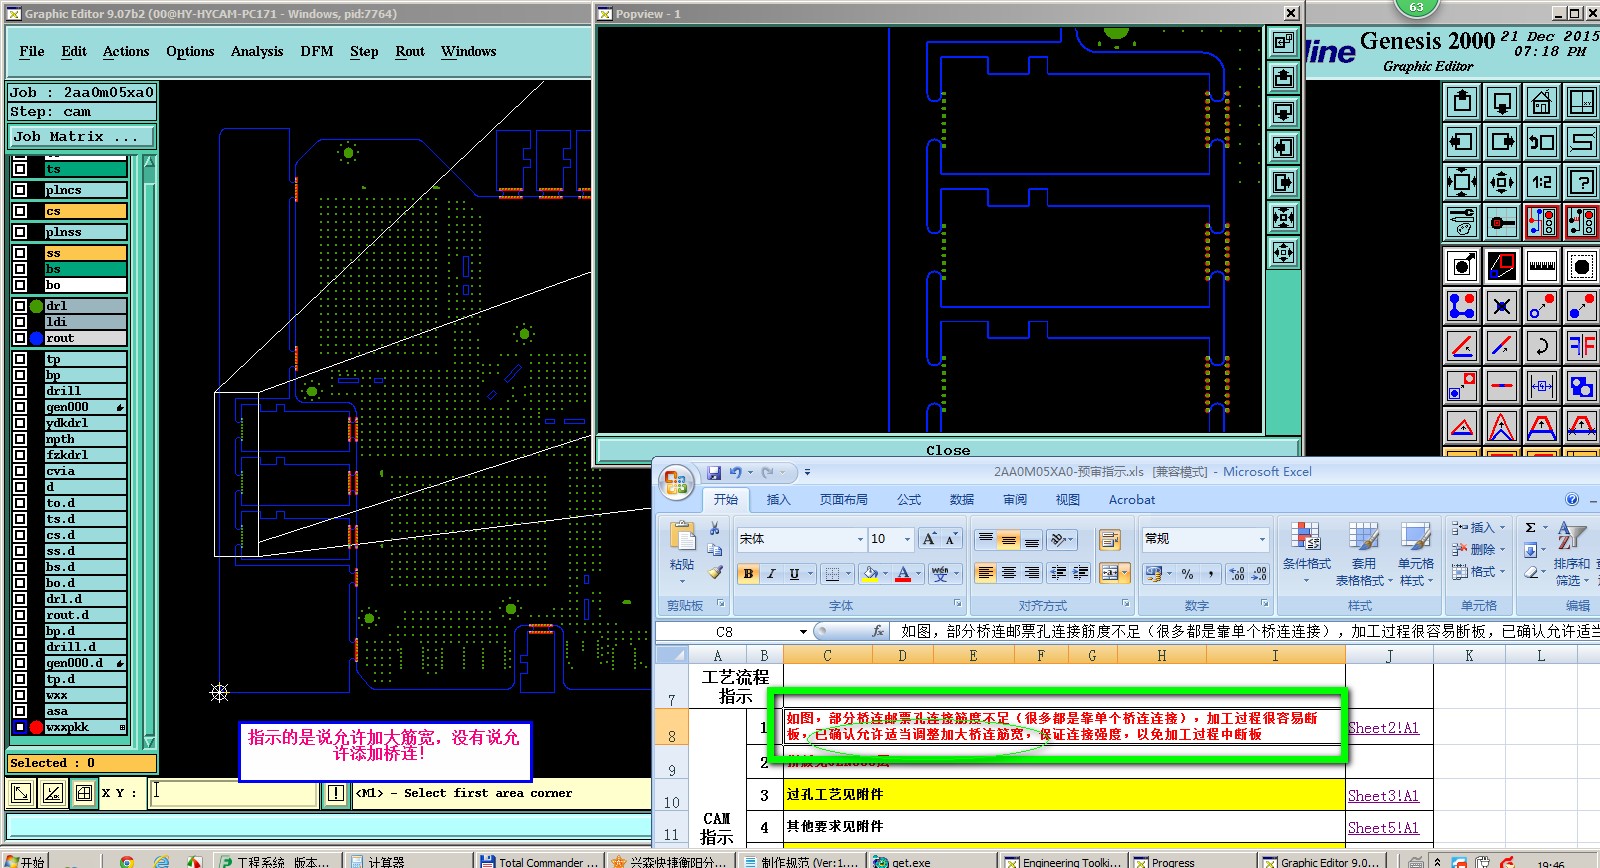Viewport: 1600px width, 868px height.
Task: Open the Analysis menu
Action: 257,51
